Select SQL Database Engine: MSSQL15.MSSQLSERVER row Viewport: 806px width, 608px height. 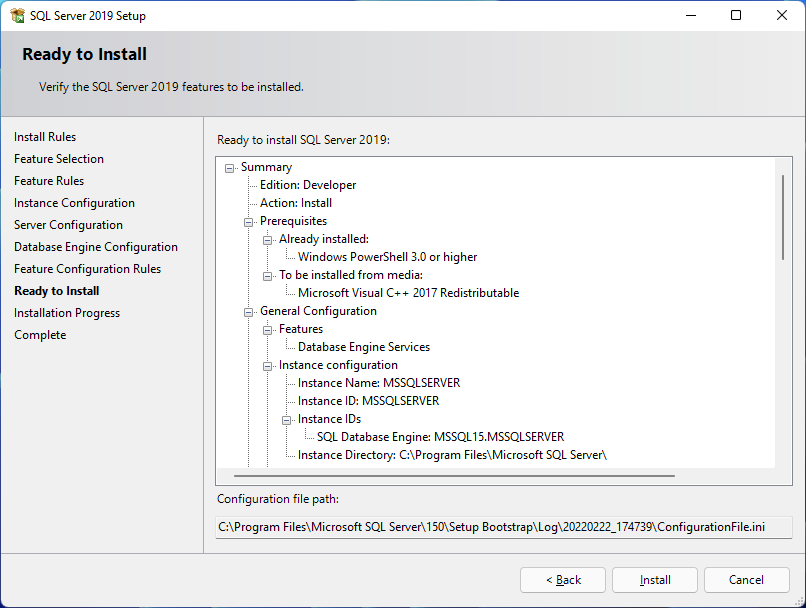[x=441, y=437]
